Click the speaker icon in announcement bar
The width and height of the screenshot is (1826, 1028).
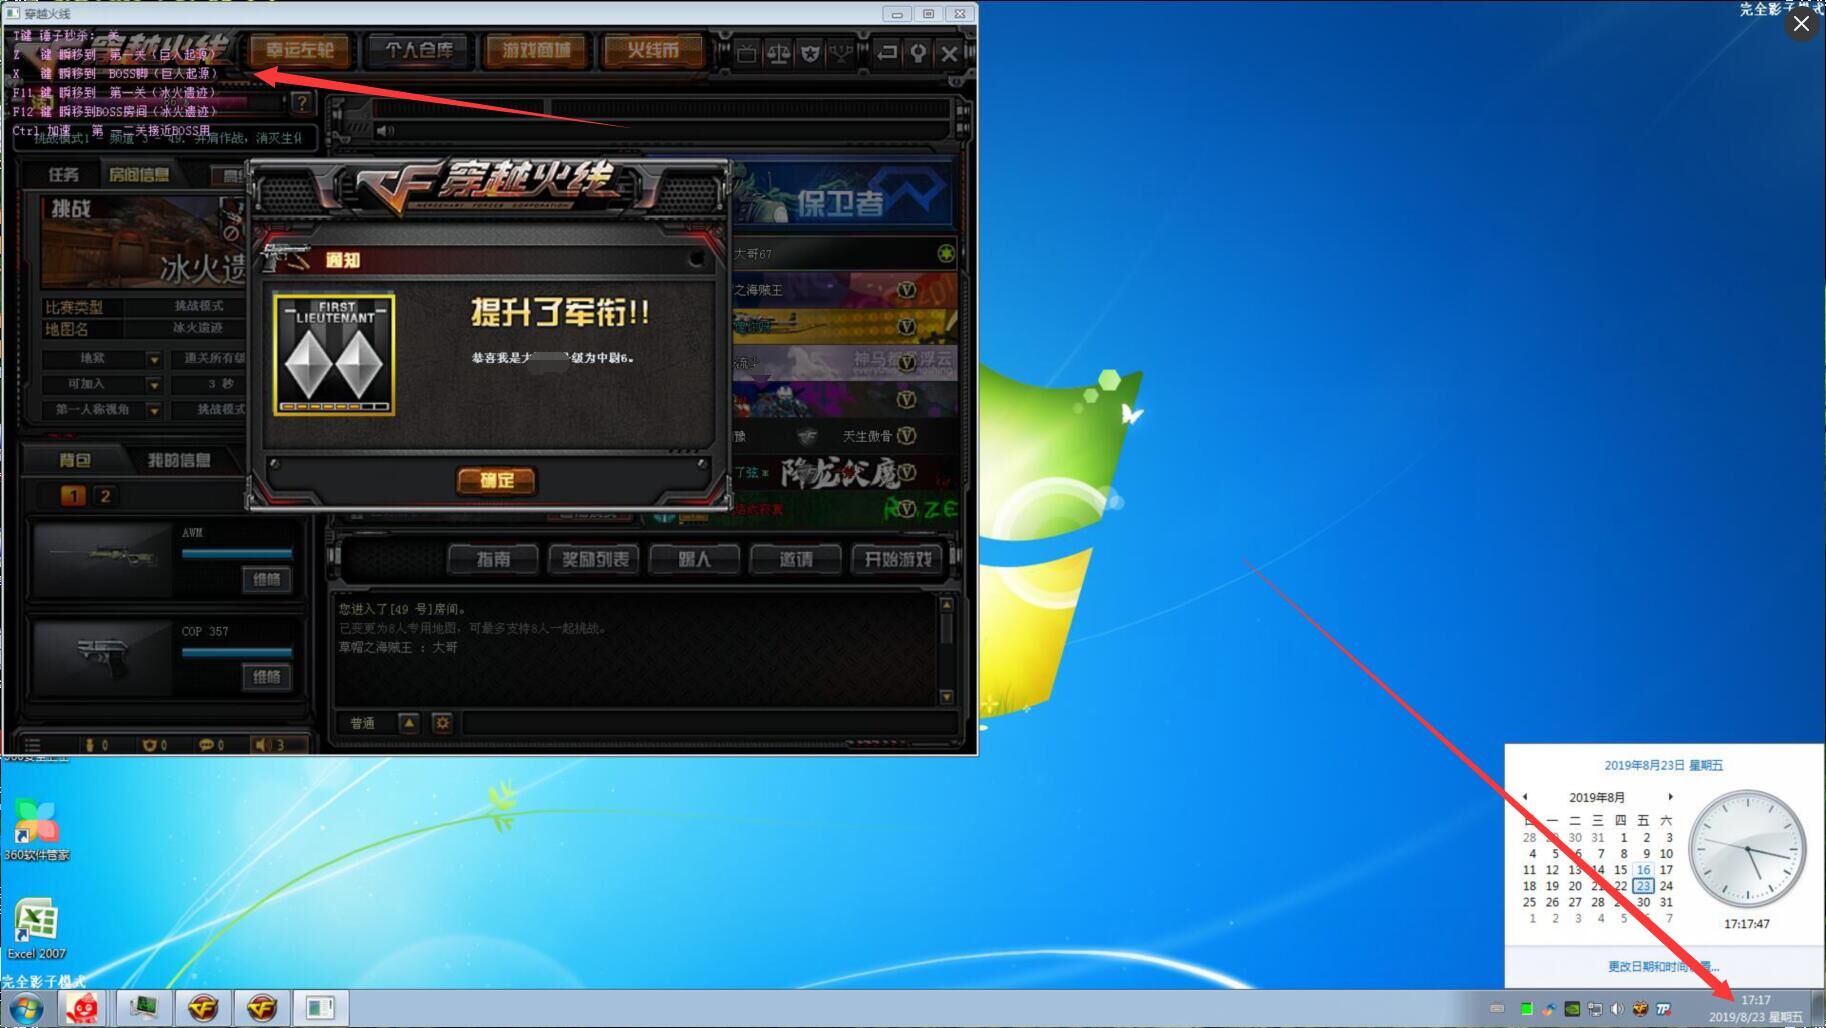(385, 130)
